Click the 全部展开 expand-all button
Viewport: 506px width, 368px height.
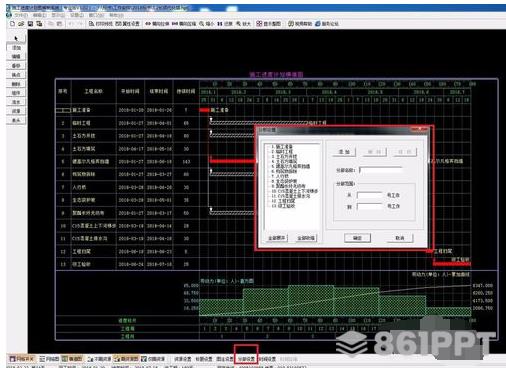tap(277, 238)
